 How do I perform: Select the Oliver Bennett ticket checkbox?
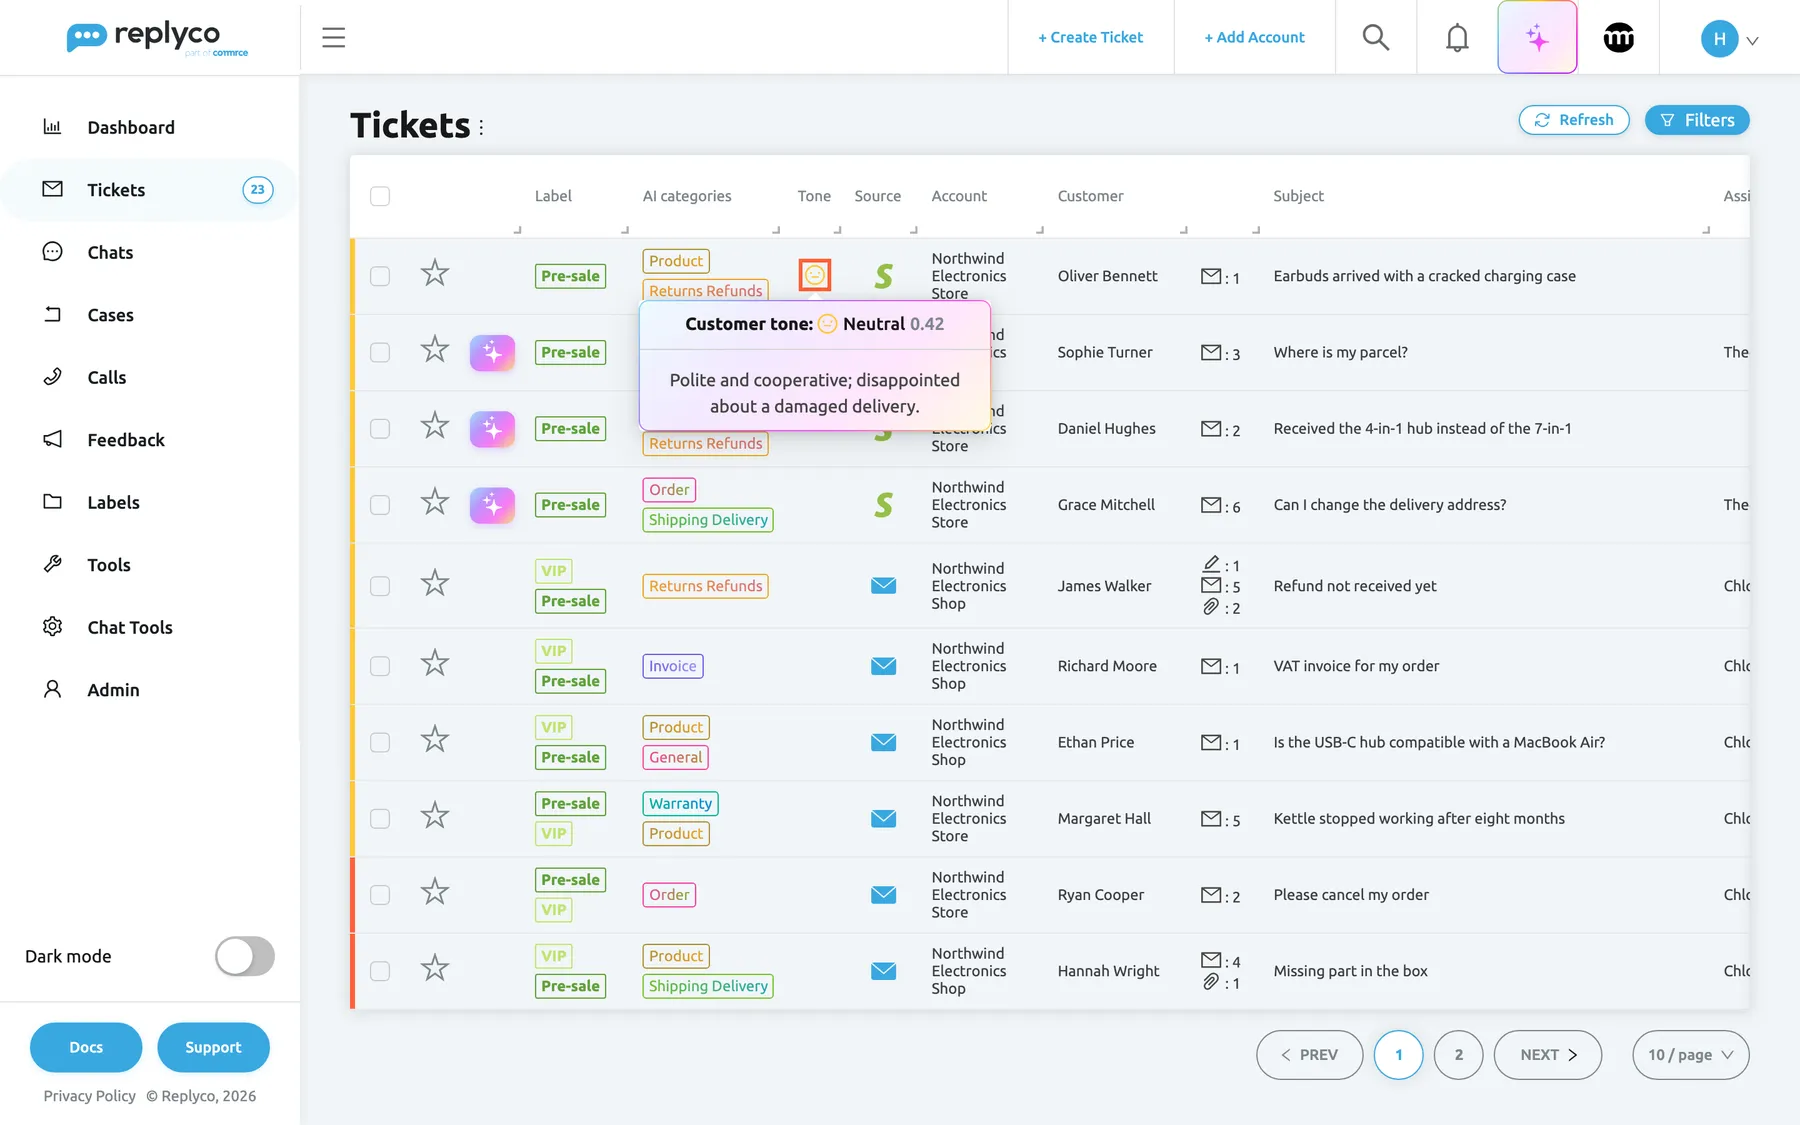click(x=380, y=276)
